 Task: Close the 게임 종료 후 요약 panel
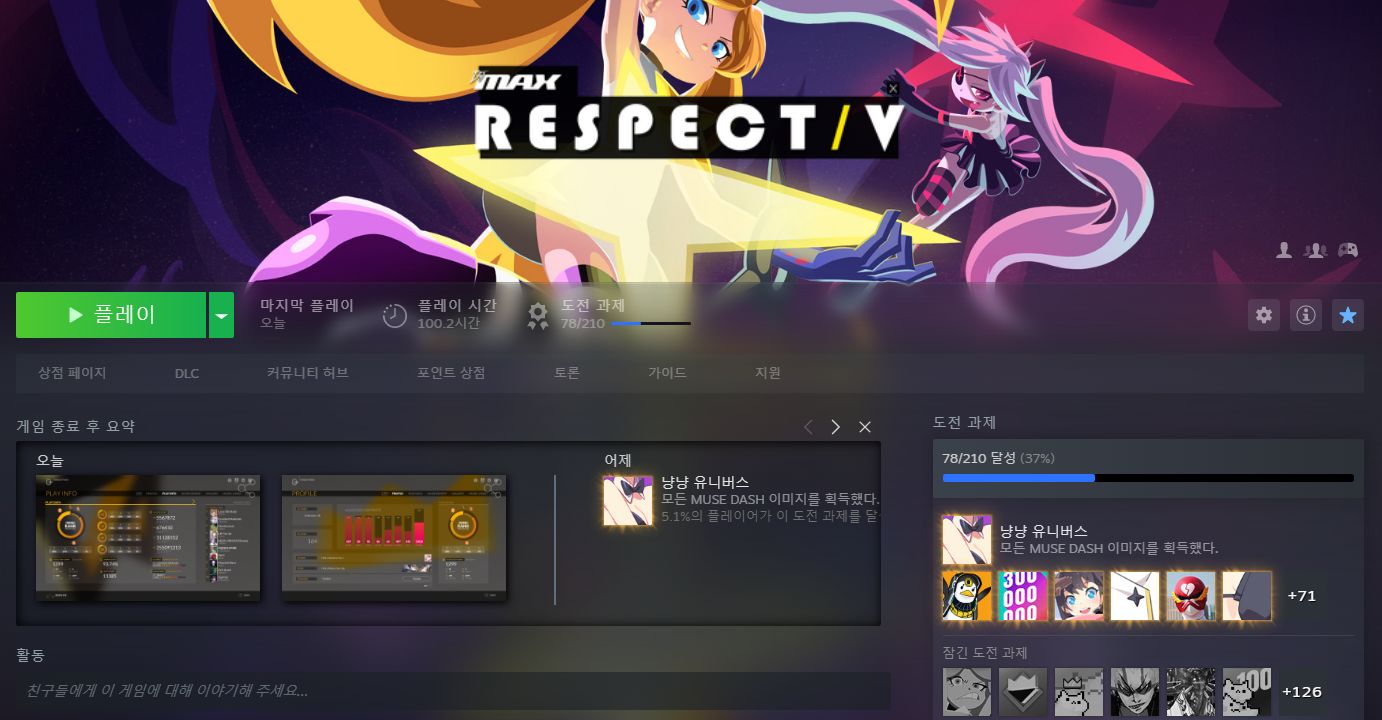tap(865, 427)
